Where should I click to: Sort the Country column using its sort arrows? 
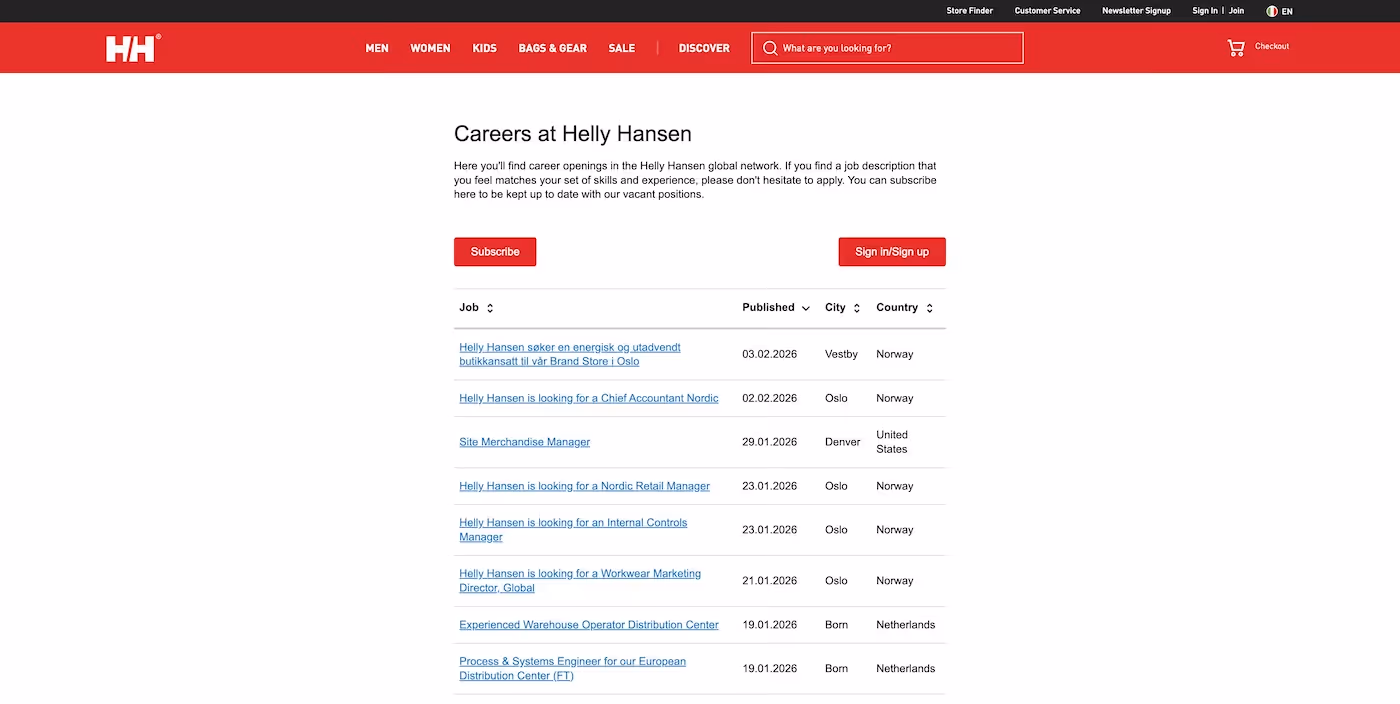coord(929,307)
